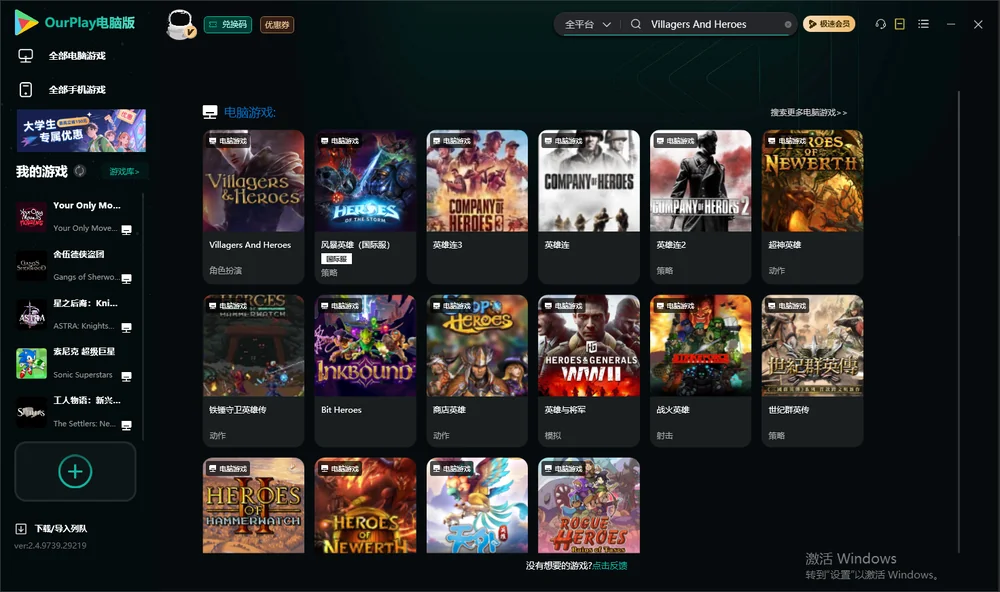The height and width of the screenshot is (592, 1000).
Task: Click the 电脑游戏 badge on 英雄连3 cover
Action: click(452, 141)
